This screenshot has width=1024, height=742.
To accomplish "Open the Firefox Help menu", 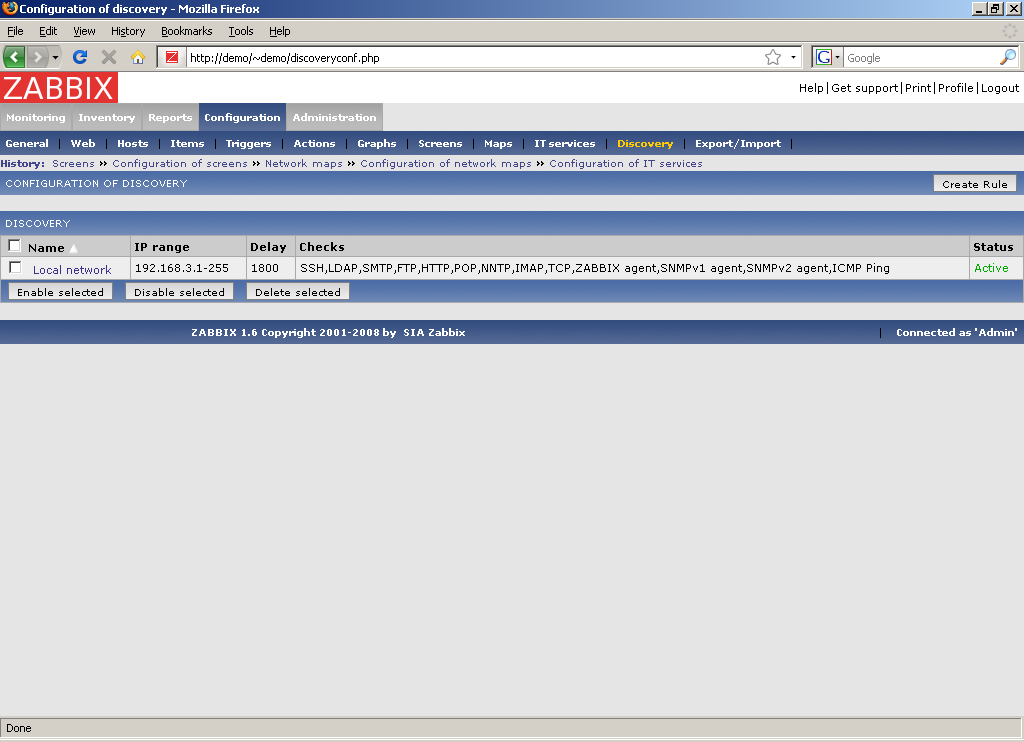I will click(280, 31).
